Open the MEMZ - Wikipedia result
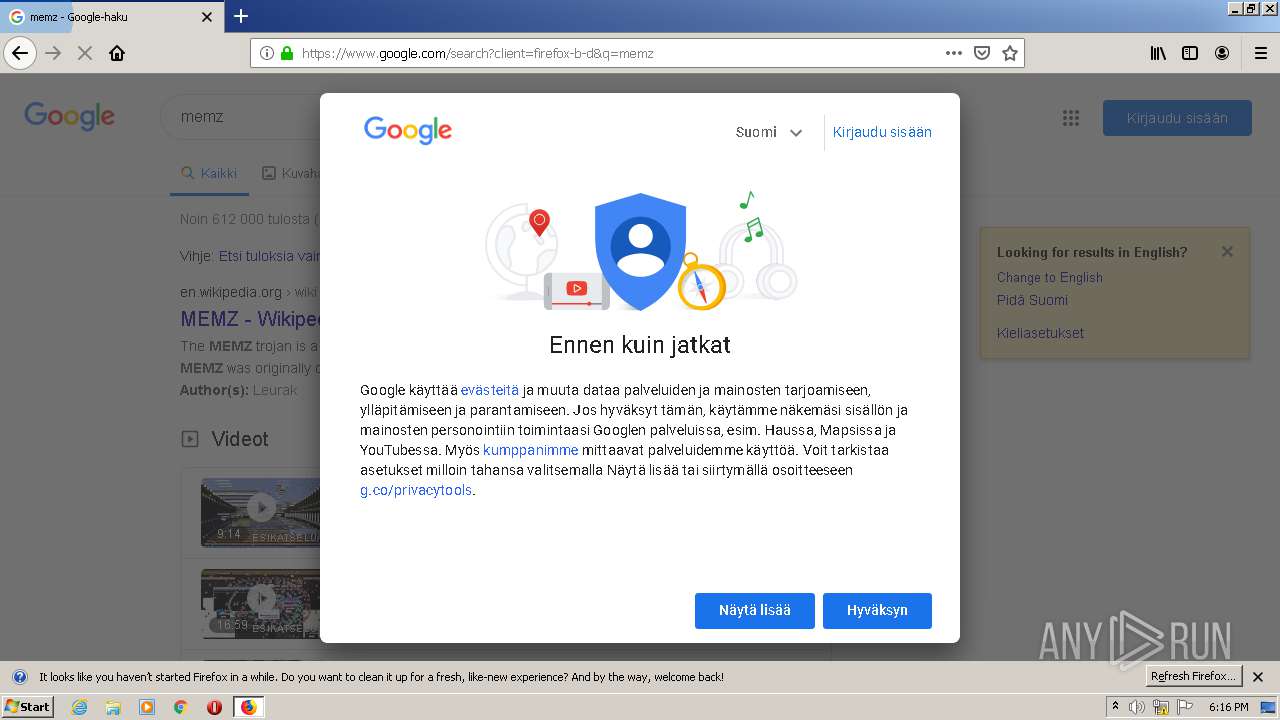This screenshot has height=720, width=1280. pos(251,319)
